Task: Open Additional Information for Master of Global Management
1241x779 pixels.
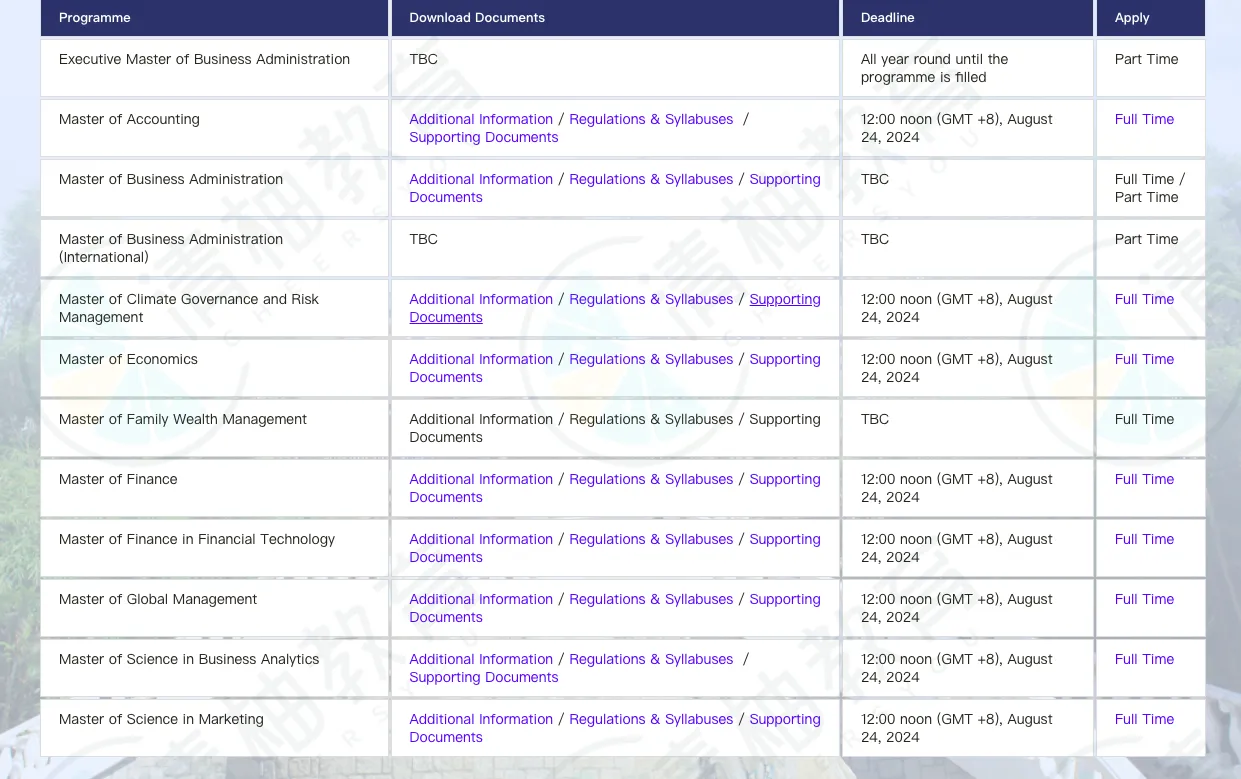Action: (480, 599)
